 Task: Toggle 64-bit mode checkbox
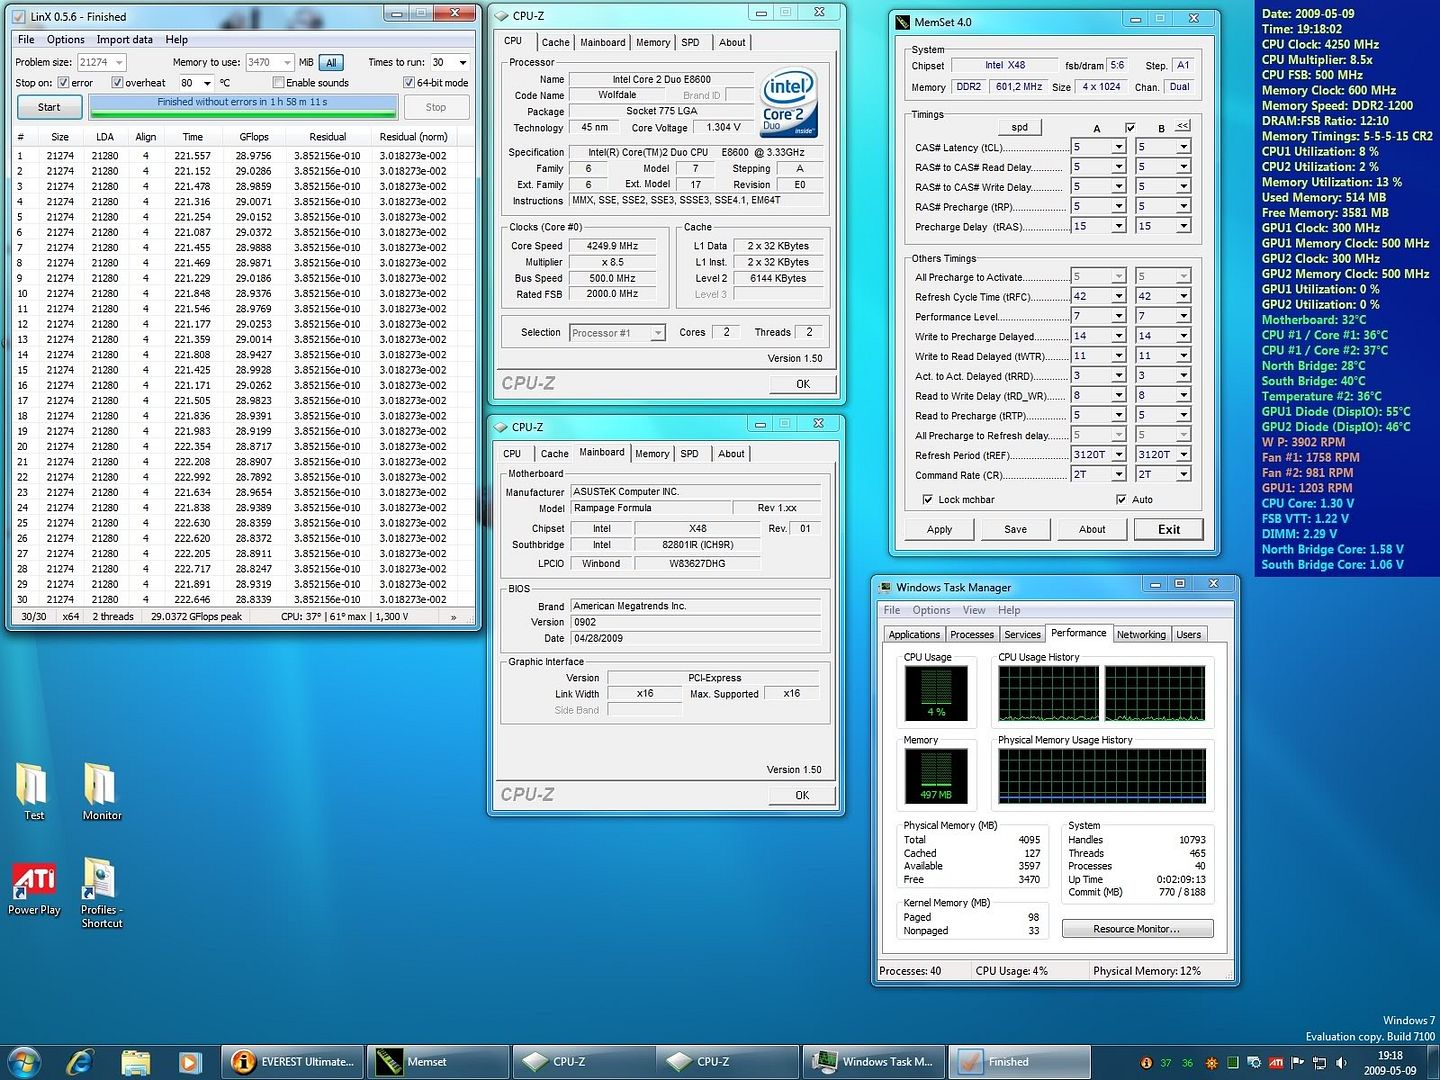409,83
